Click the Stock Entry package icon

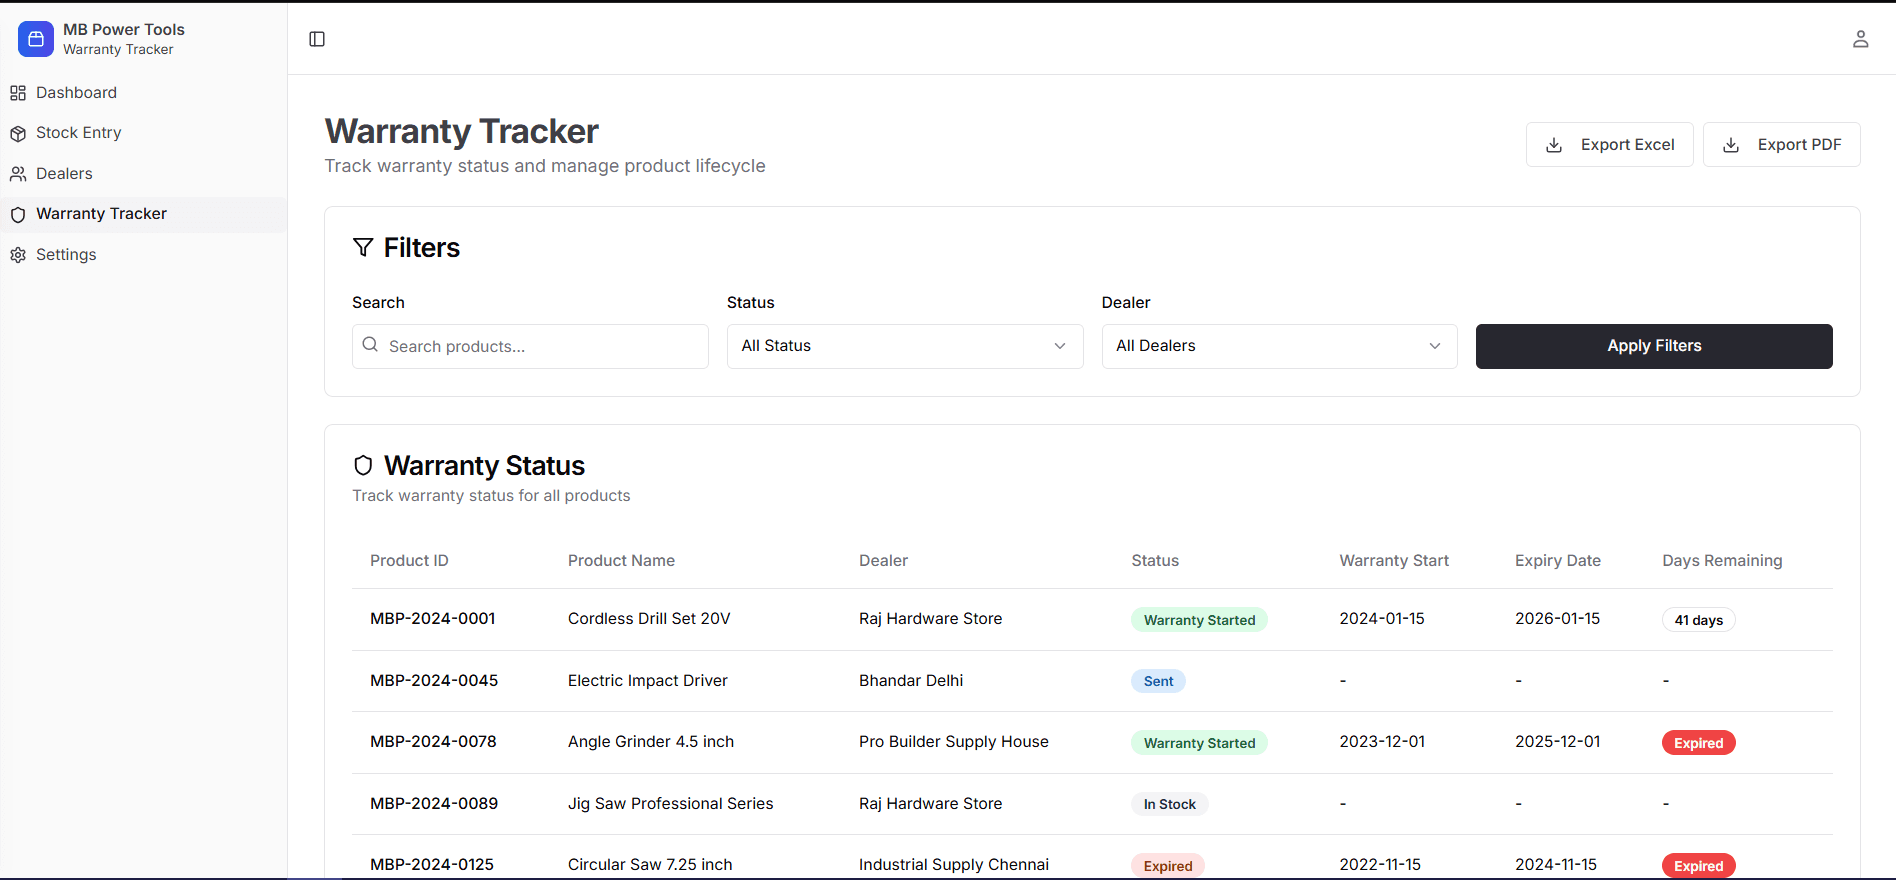[18, 133]
